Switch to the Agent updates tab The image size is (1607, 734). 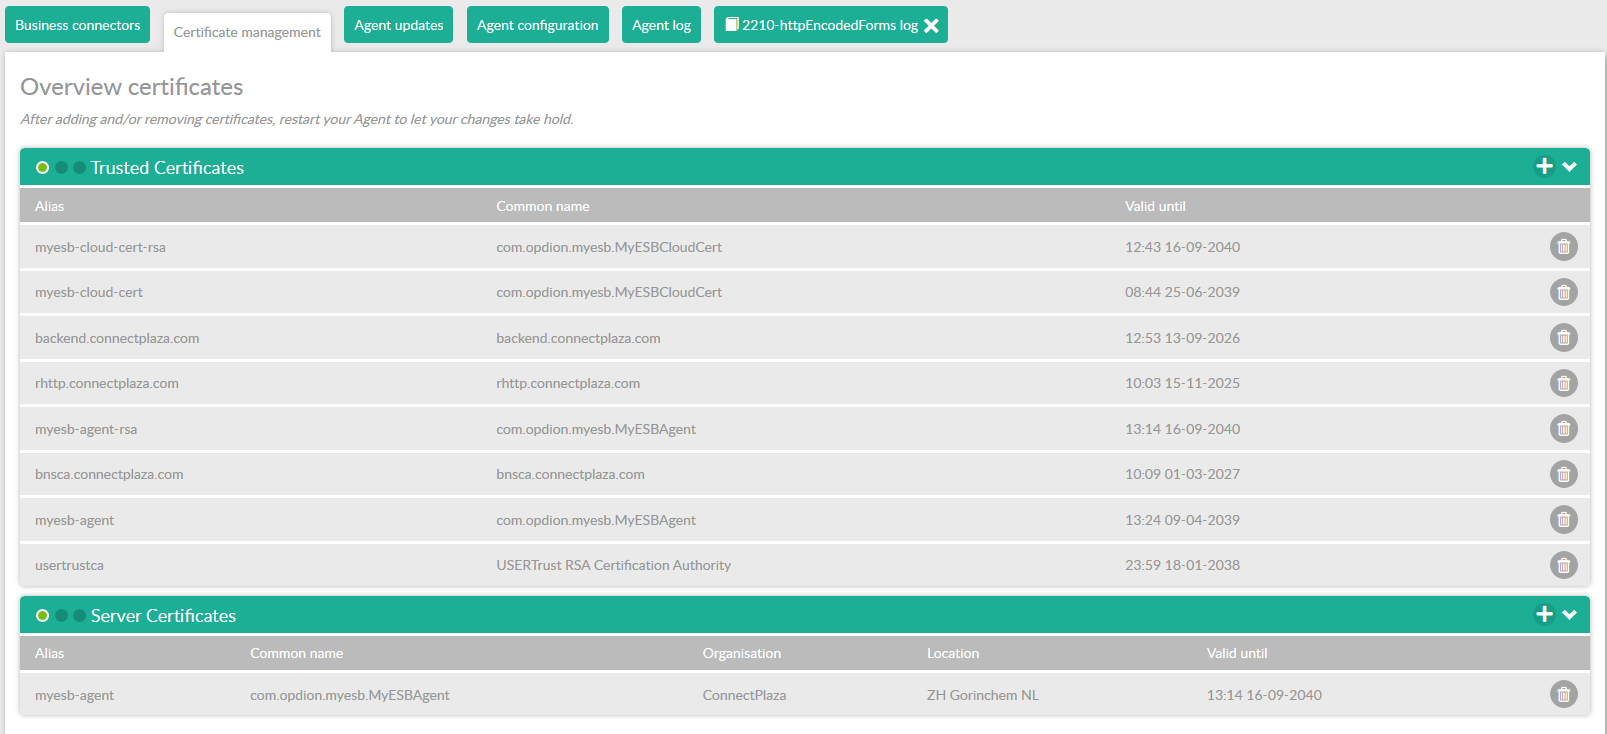pos(398,25)
